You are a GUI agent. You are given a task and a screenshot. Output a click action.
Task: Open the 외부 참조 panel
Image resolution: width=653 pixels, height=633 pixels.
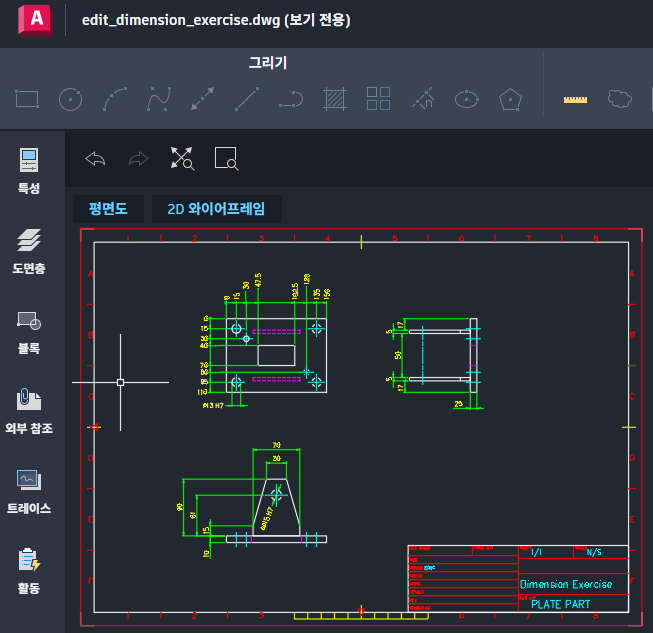(x=29, y=411)
